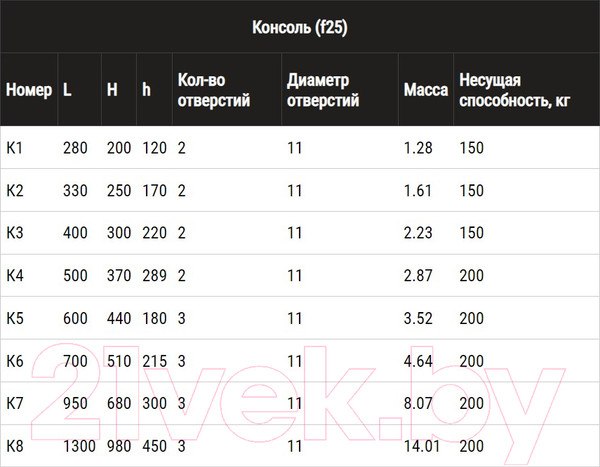Click the mass value 1.28
600x467 pixels.
pyautogui.click(x=417, y=149)
